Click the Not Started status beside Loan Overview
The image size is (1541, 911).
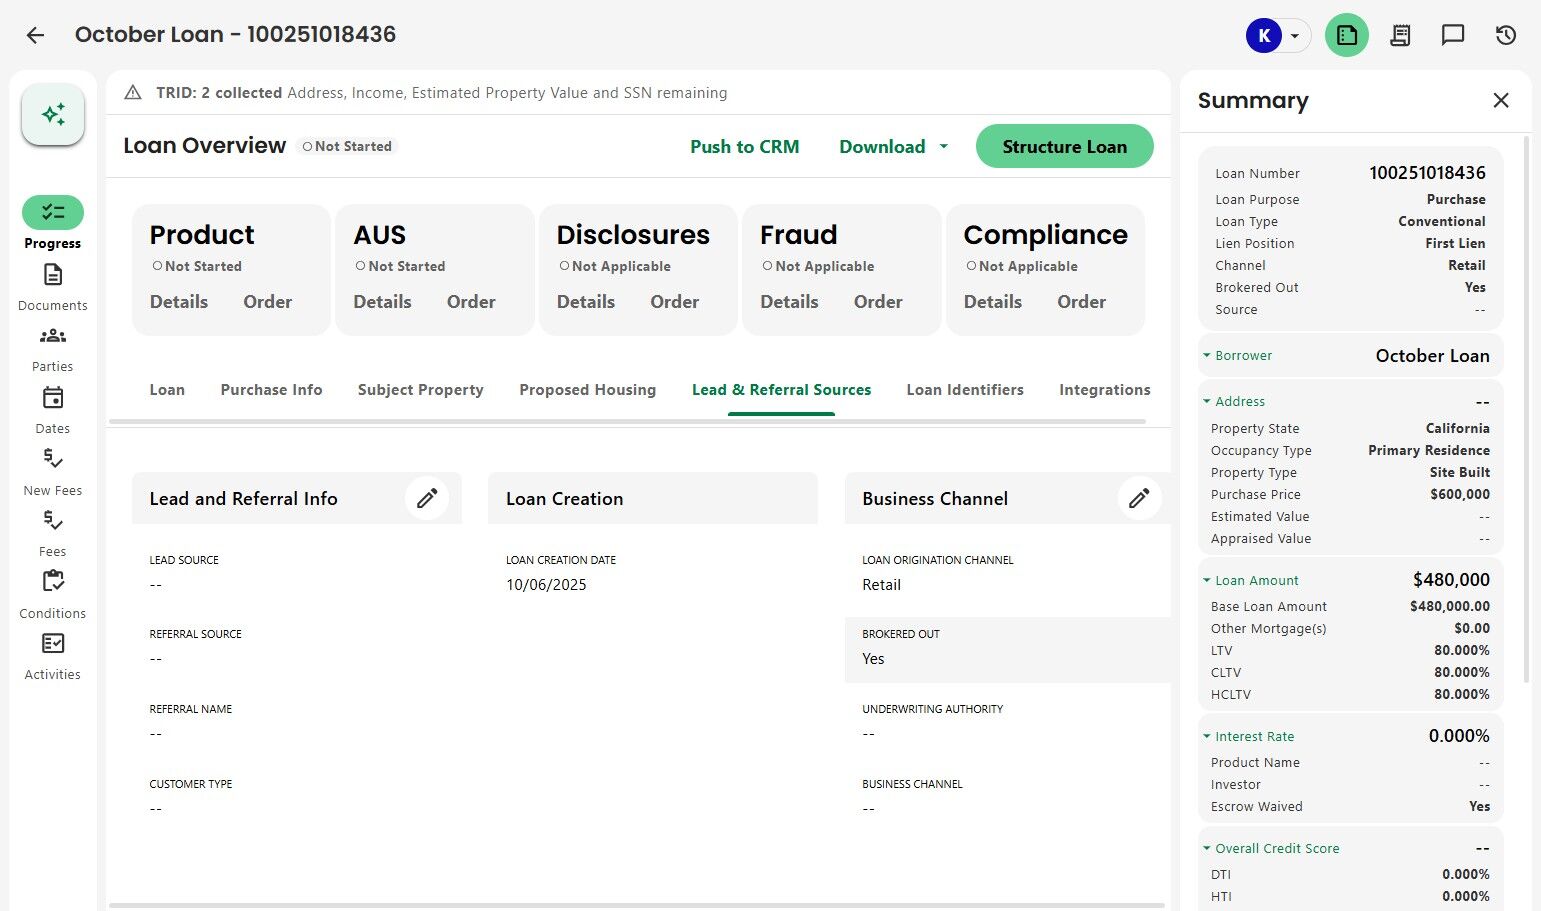pos(347,146)
